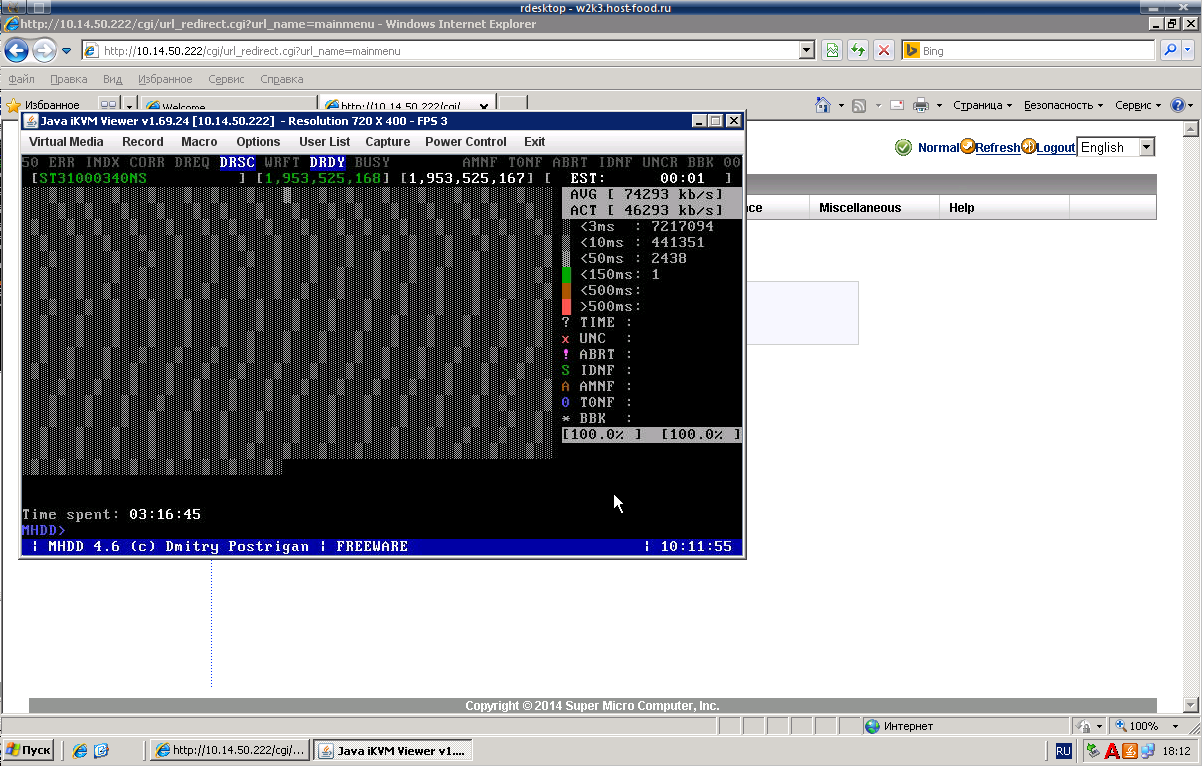Screen dimensions: 1202x766
Task: Open the tab list dropdown arrow
Action: 131,105
